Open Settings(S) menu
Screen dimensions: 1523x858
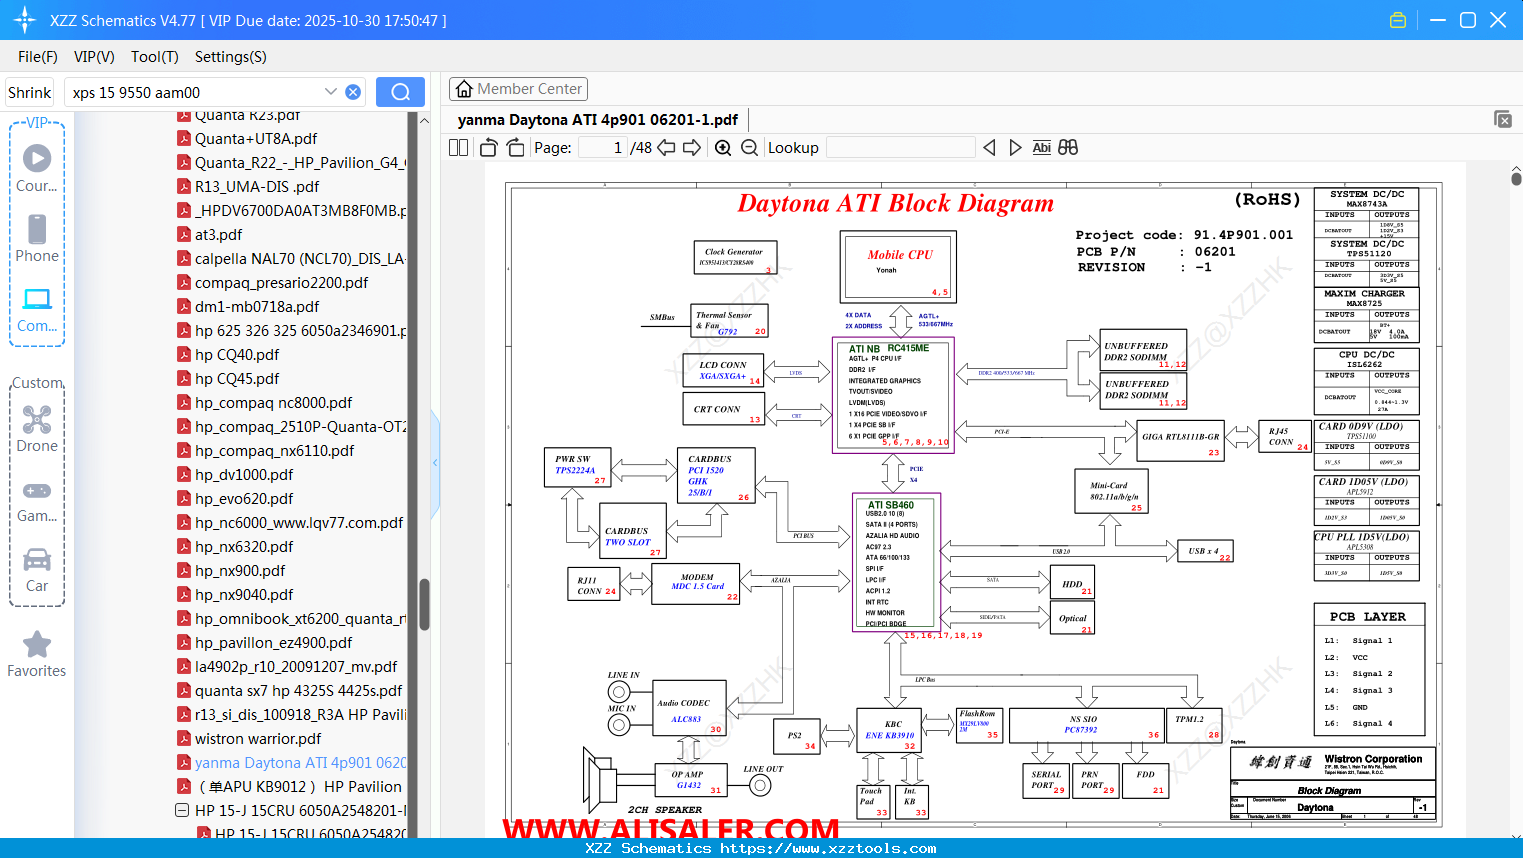click(231, 57)
